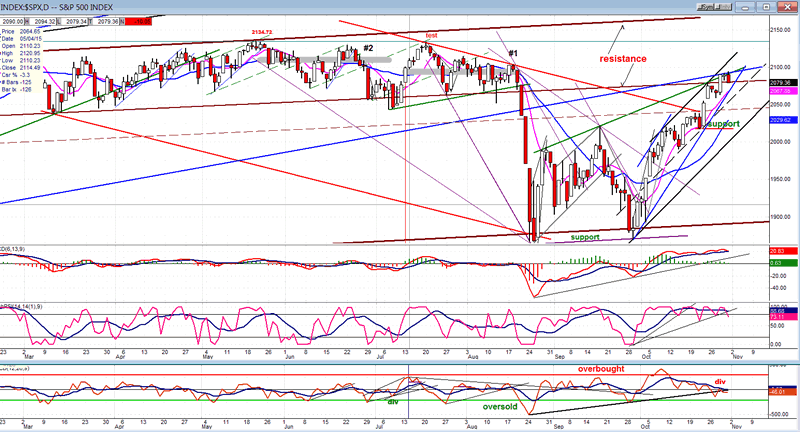
Task: Select the green 'oversold' label
Action: [500, 406]
